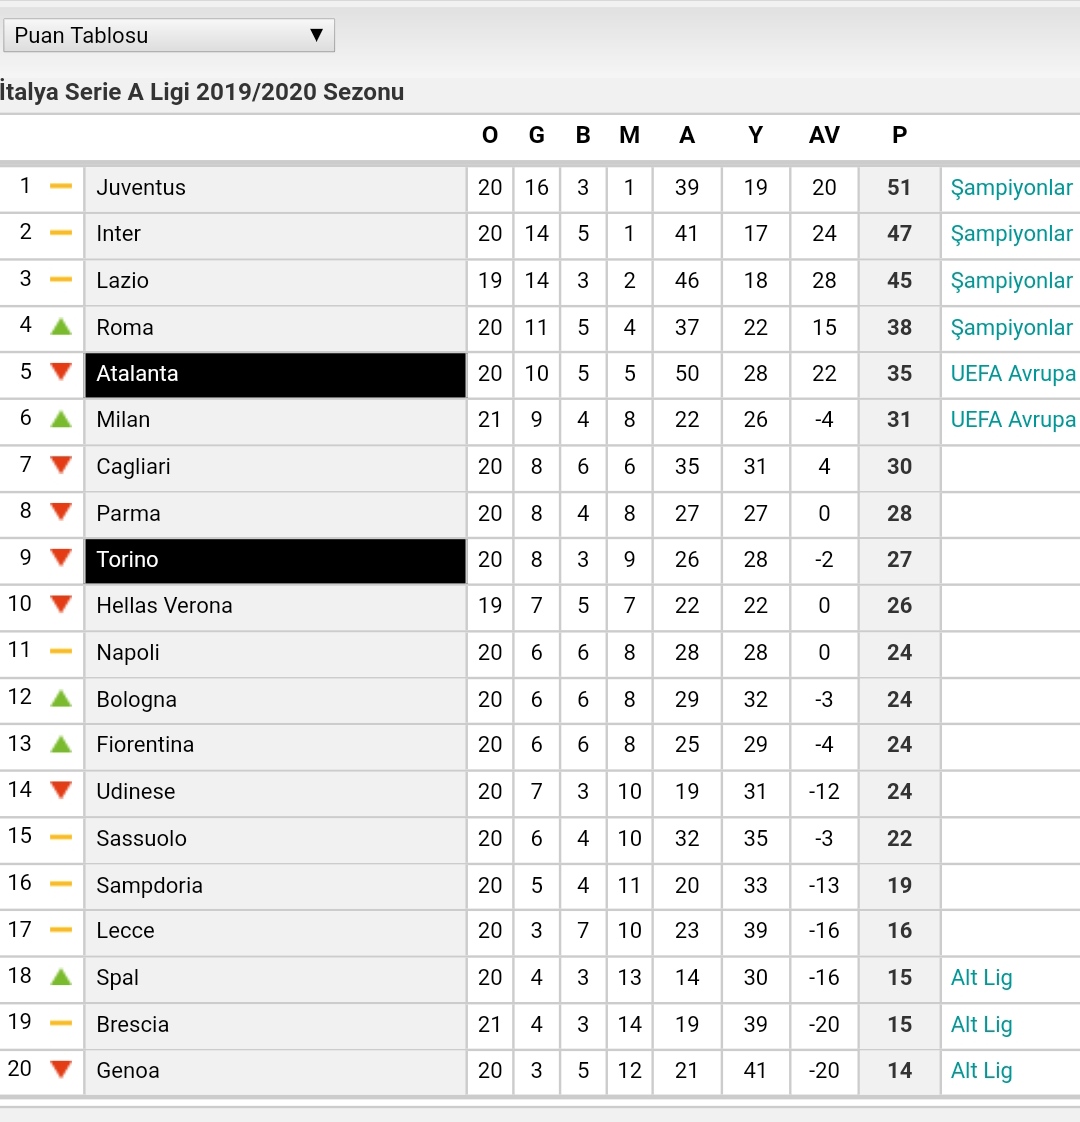Viewport: 1080px width, 1122px height.
Task: Click the yellow dash icon beside Napoli
Action: (x=61, y=652)
